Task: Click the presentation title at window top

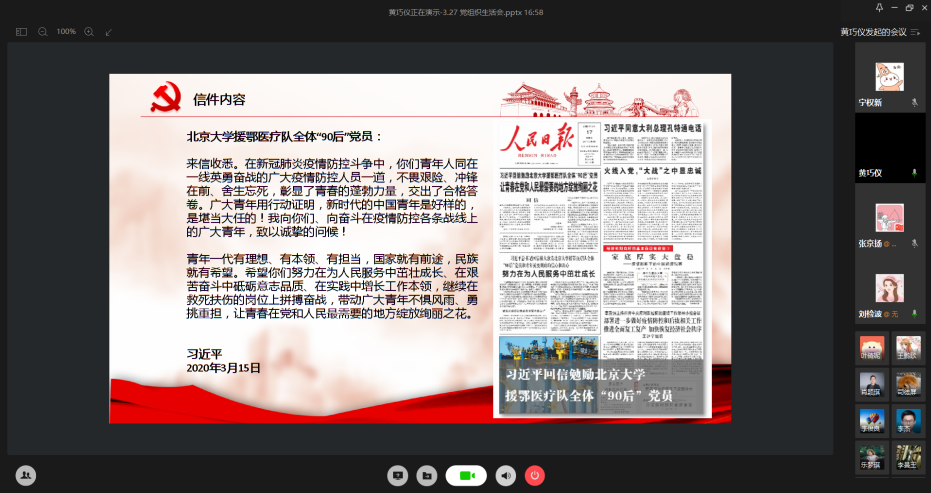Action: pyautogui.click(x=466, y=12)
